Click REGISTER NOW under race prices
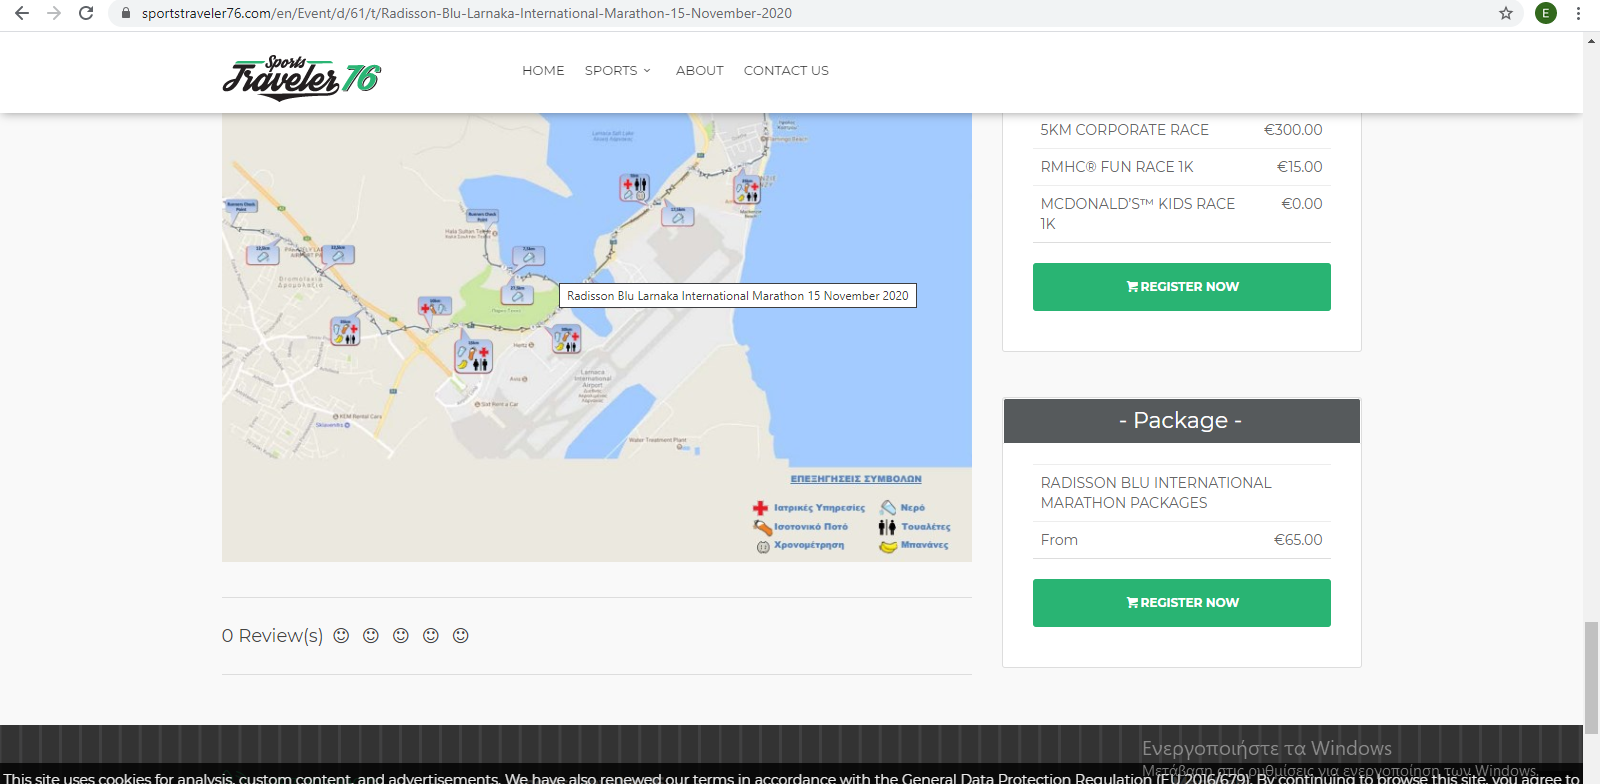The height and width of the screenshot is (784, 1600). (x=1182, y=287)
